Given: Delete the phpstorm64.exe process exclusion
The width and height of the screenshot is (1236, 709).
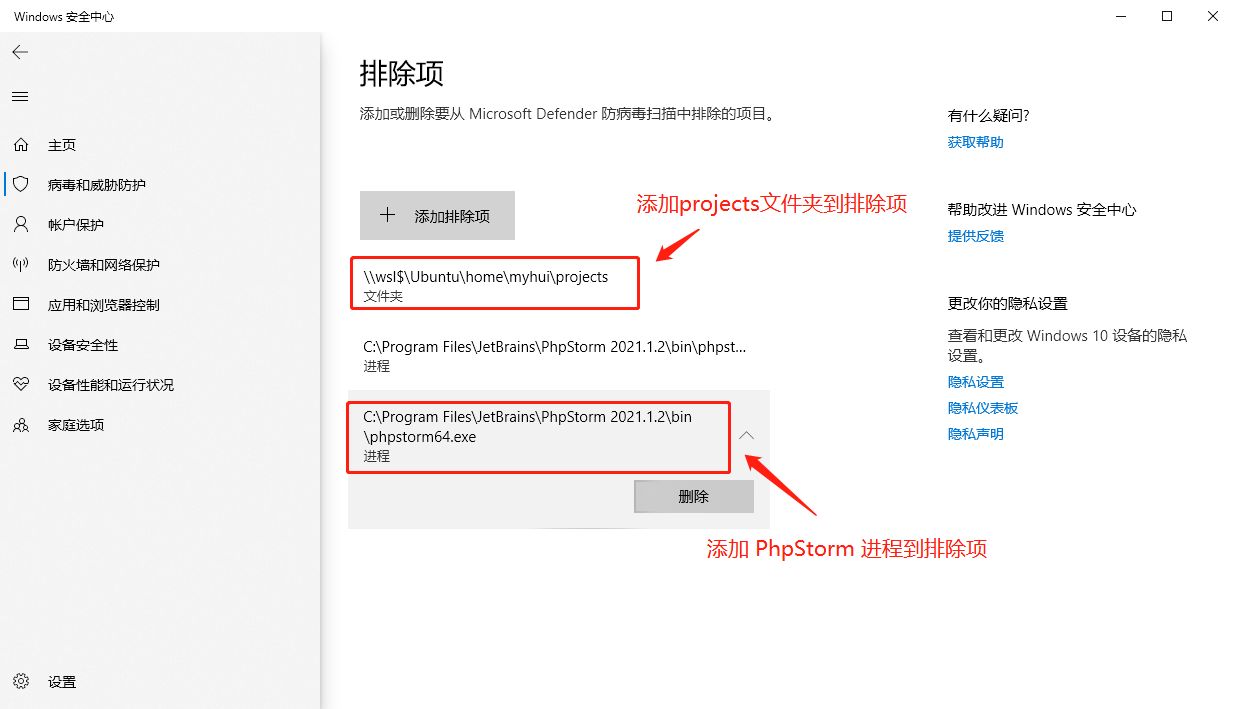Looking at the screenshot, I should 693,496.
